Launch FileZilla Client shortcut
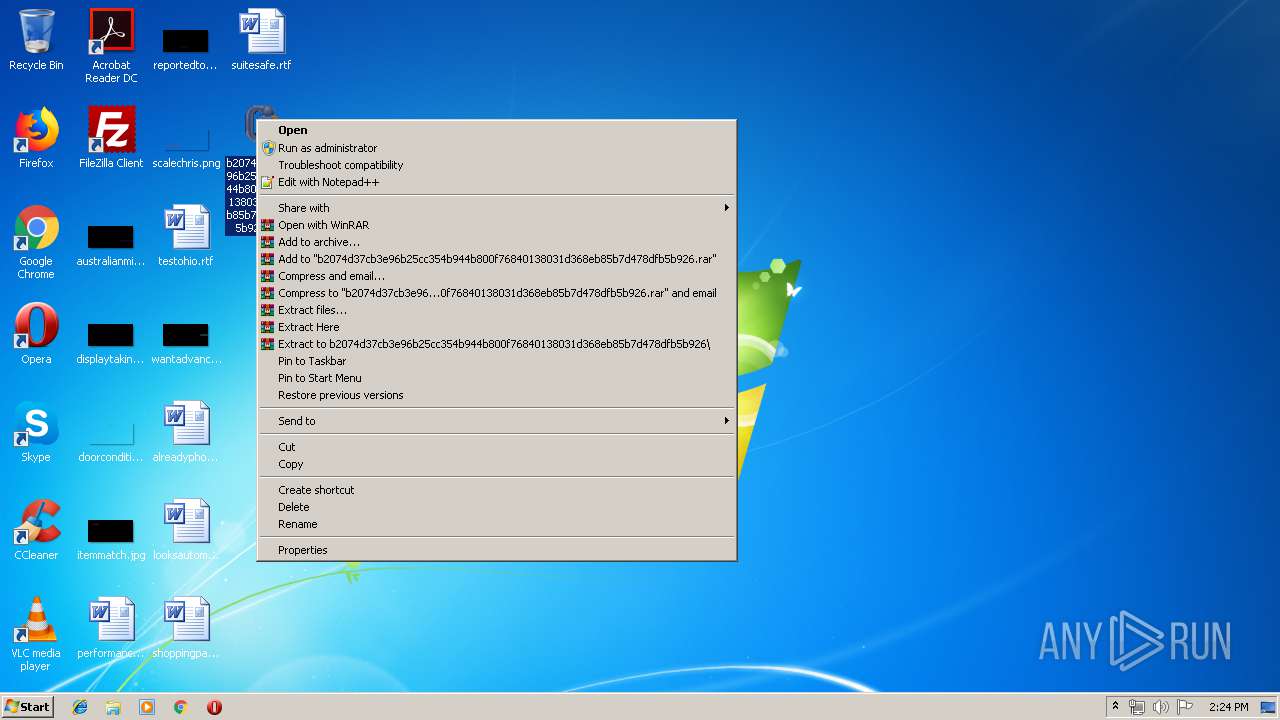 point(111,138)
